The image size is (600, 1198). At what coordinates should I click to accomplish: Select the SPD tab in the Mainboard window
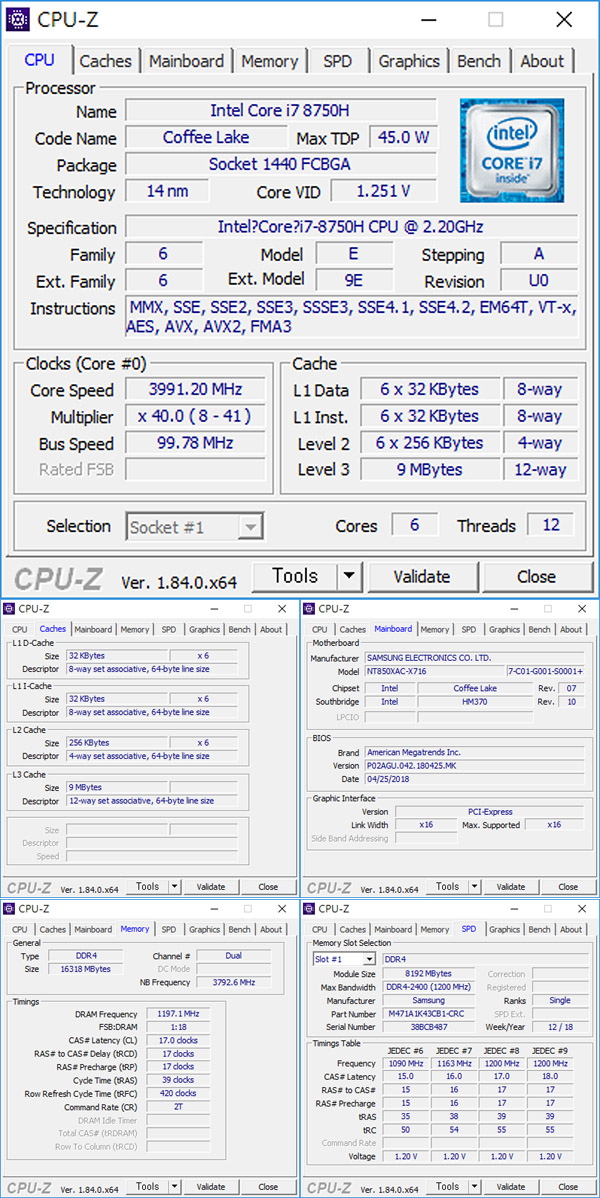pos(469,630)
